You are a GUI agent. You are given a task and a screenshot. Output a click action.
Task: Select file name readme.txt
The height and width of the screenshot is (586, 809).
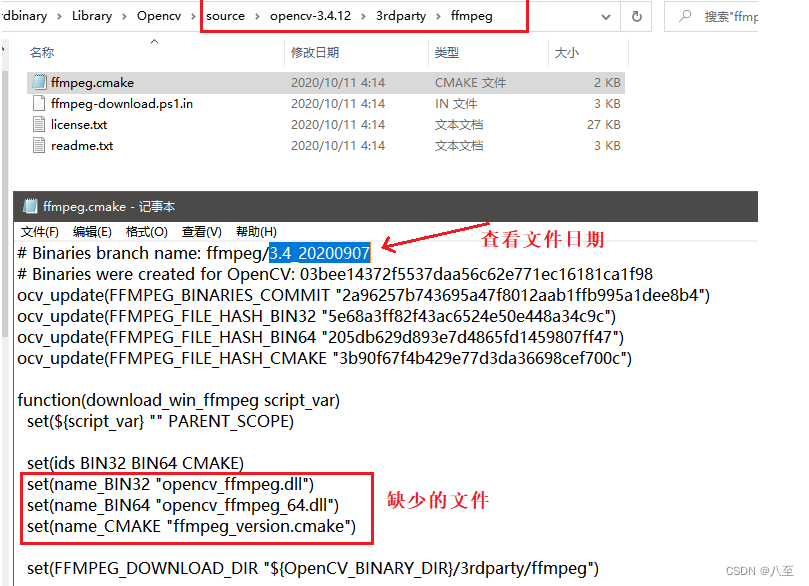click(x=82, y=146)
